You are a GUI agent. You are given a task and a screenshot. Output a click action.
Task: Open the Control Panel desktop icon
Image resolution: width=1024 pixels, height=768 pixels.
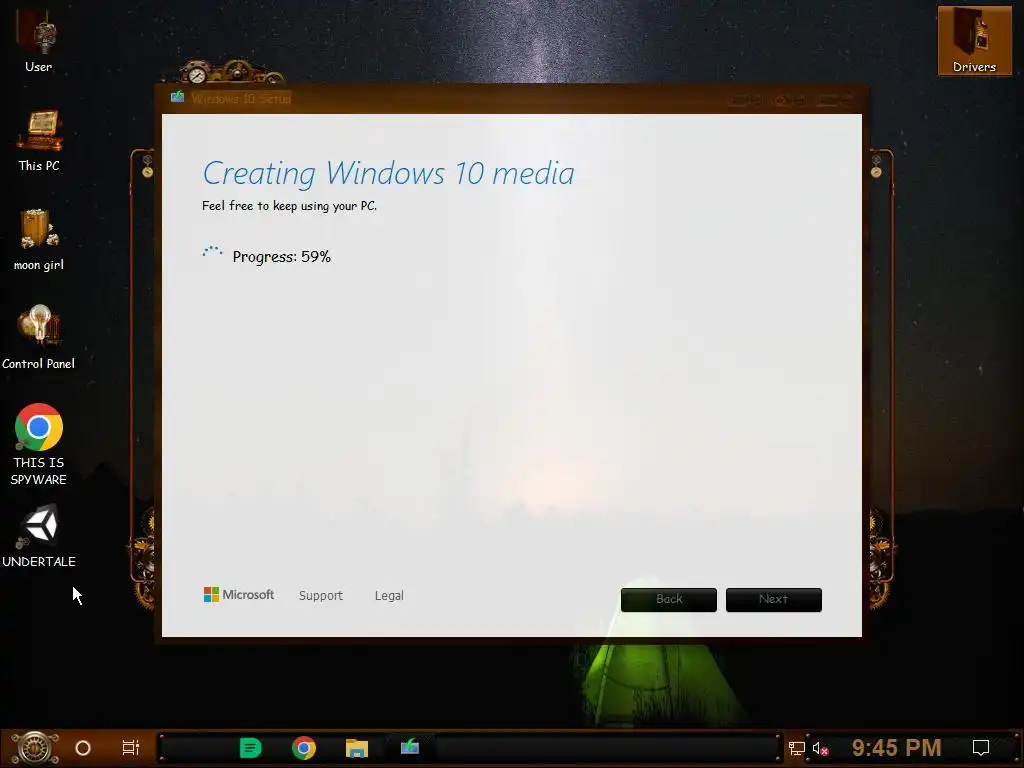tap(39, 337)
